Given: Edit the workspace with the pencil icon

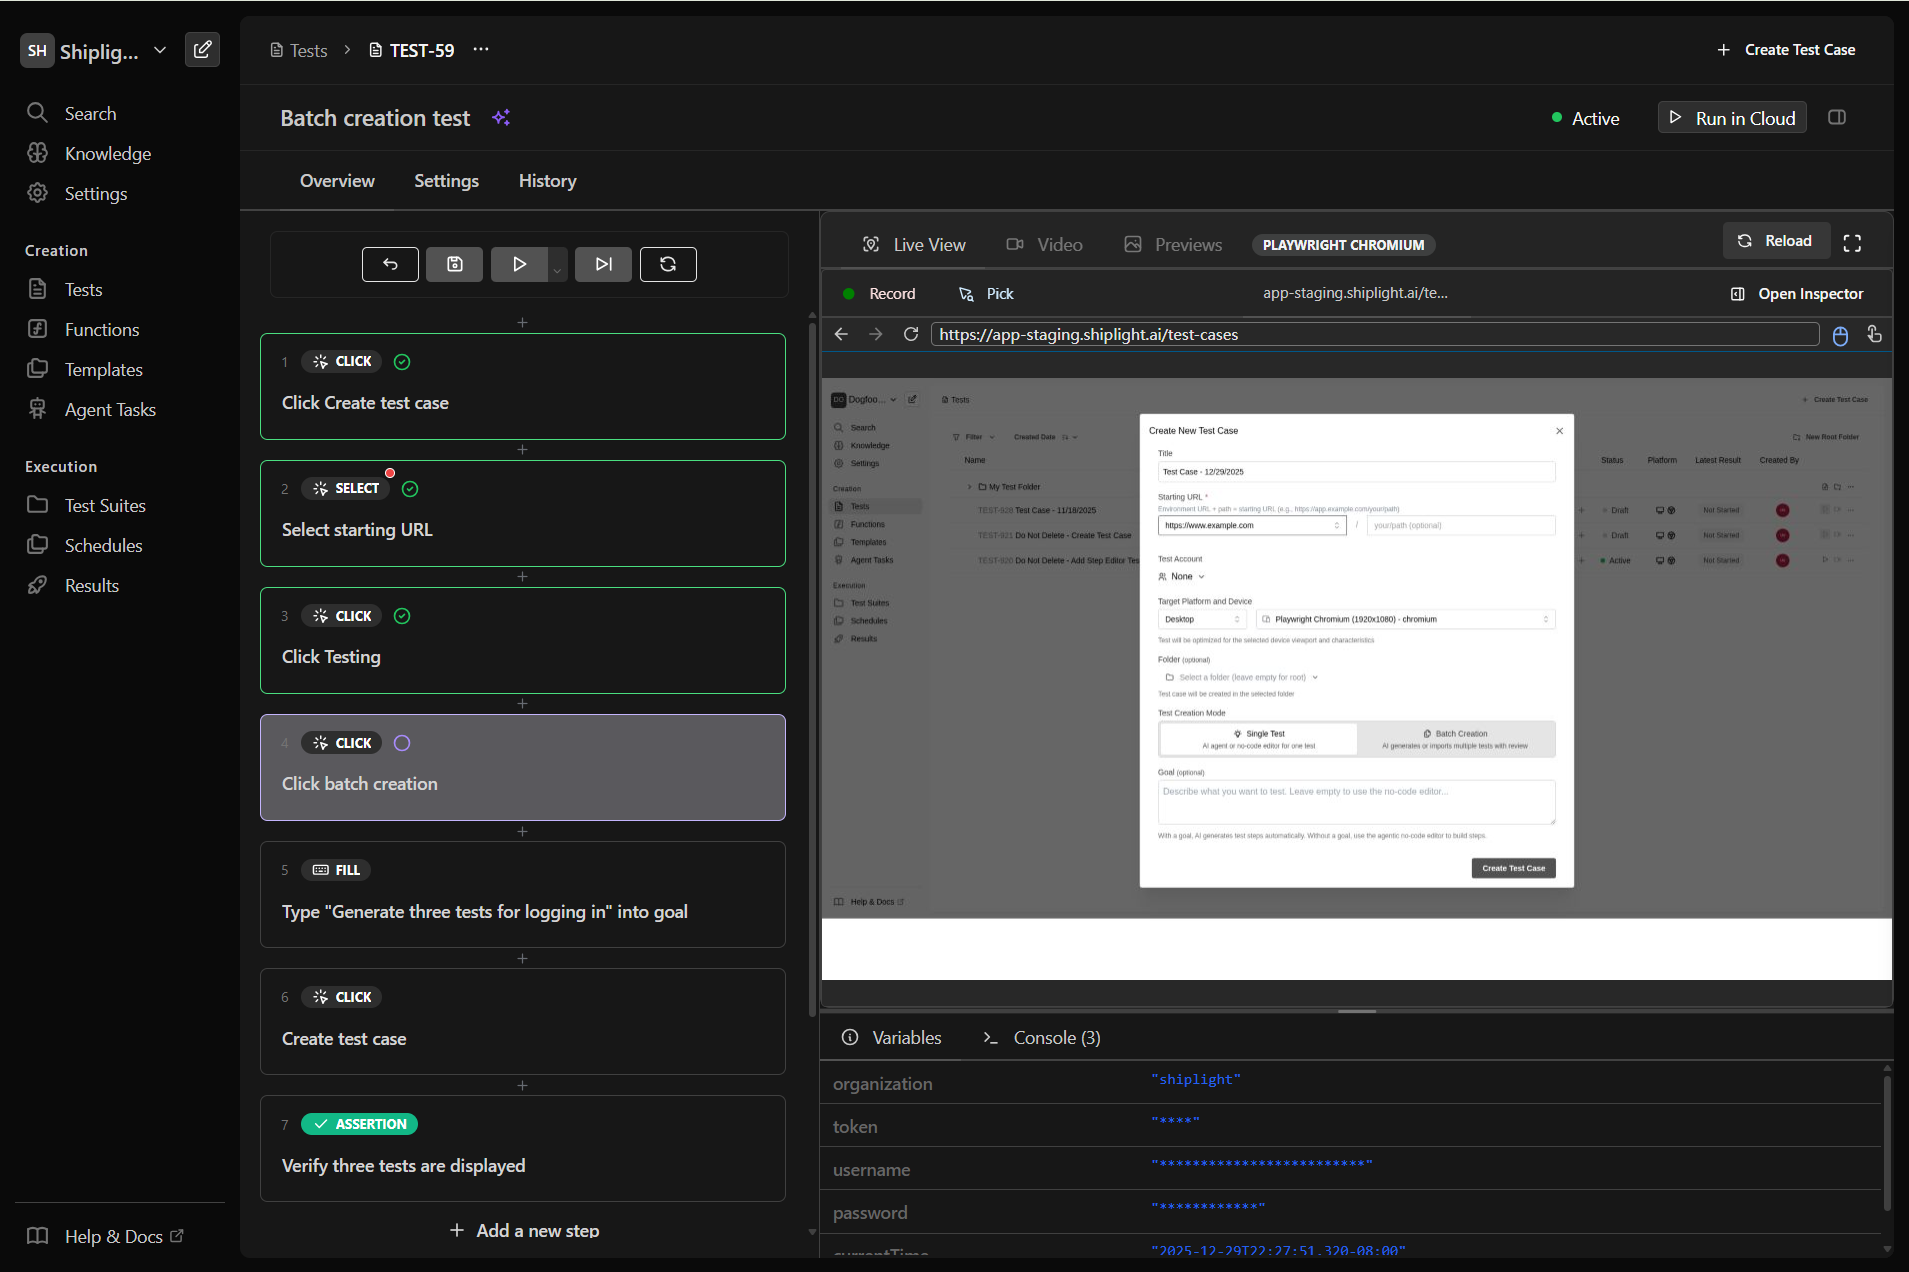Looking at the screenshot, I should (x=202, y=49).
